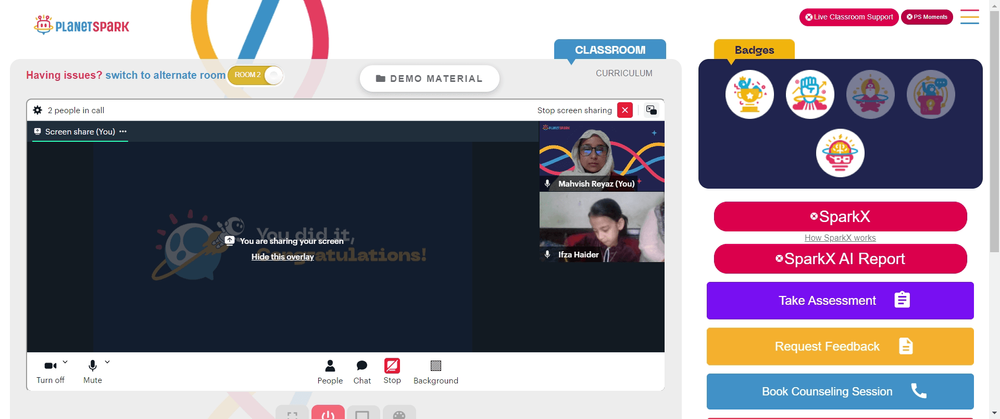Open How SparkX works link
1000x419 pixels.
(840, 238)
